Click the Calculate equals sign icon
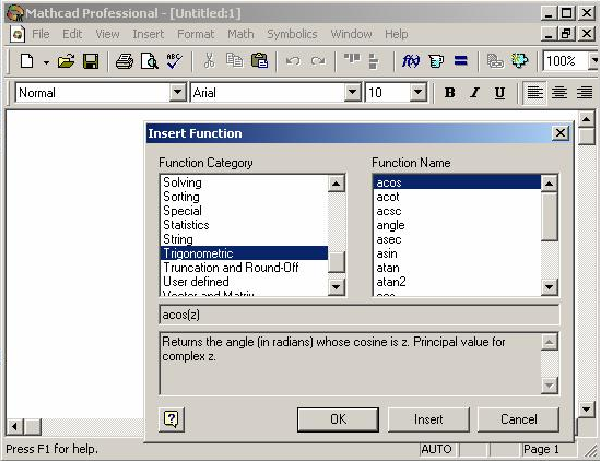This screenshot has height=461, width=600. click(461, 61)
